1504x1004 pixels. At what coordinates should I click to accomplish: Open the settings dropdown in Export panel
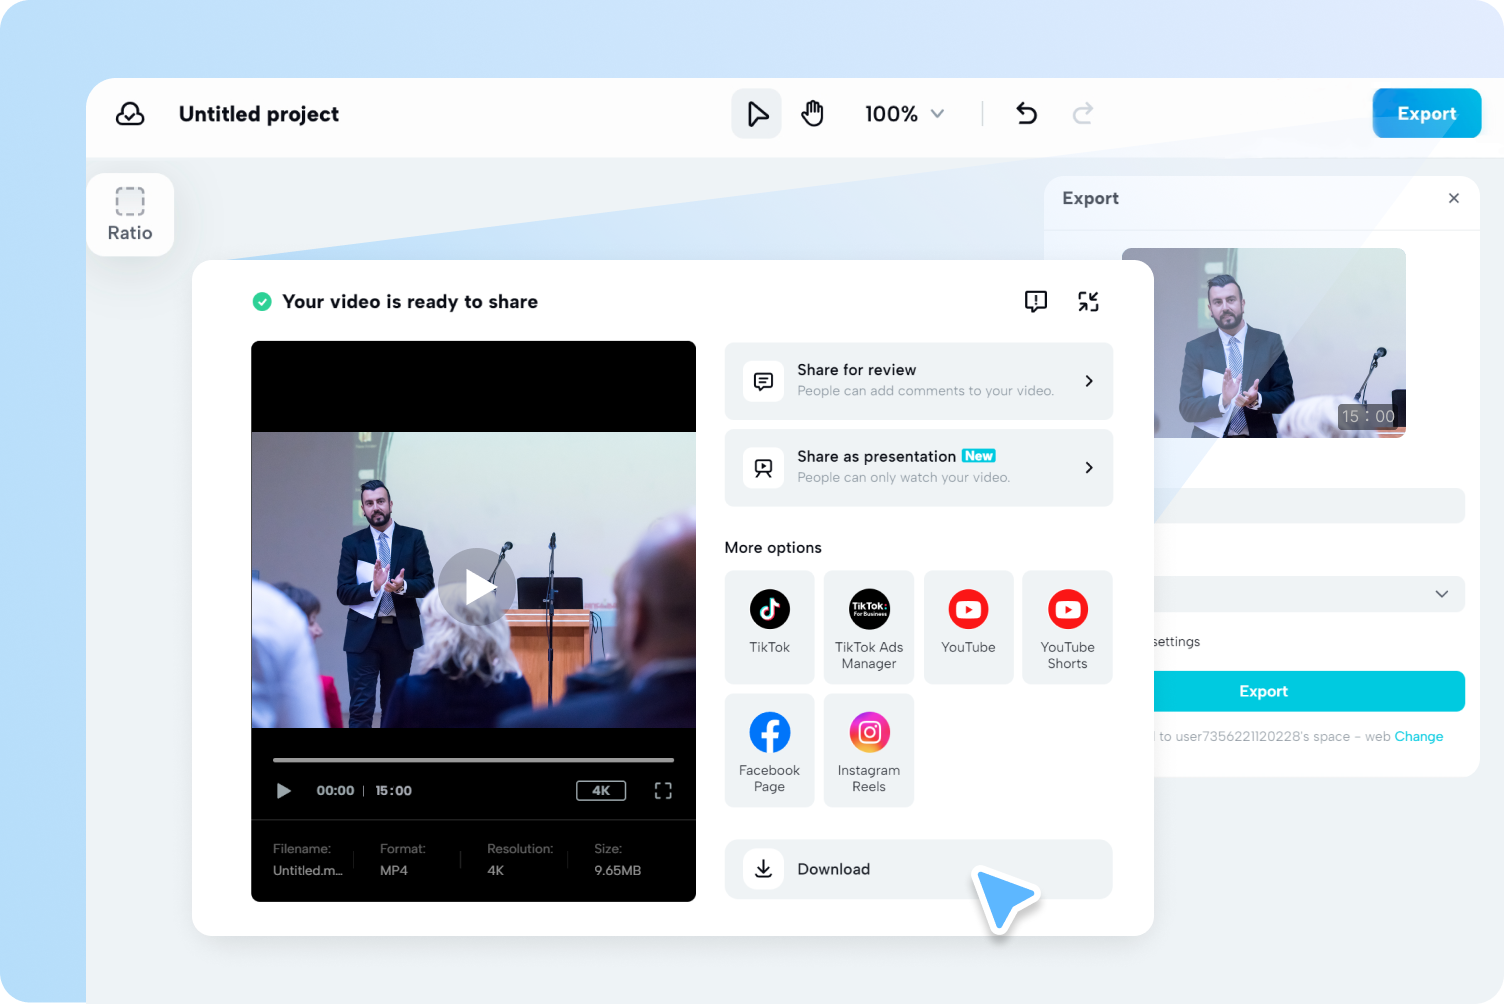point(1441,593)
